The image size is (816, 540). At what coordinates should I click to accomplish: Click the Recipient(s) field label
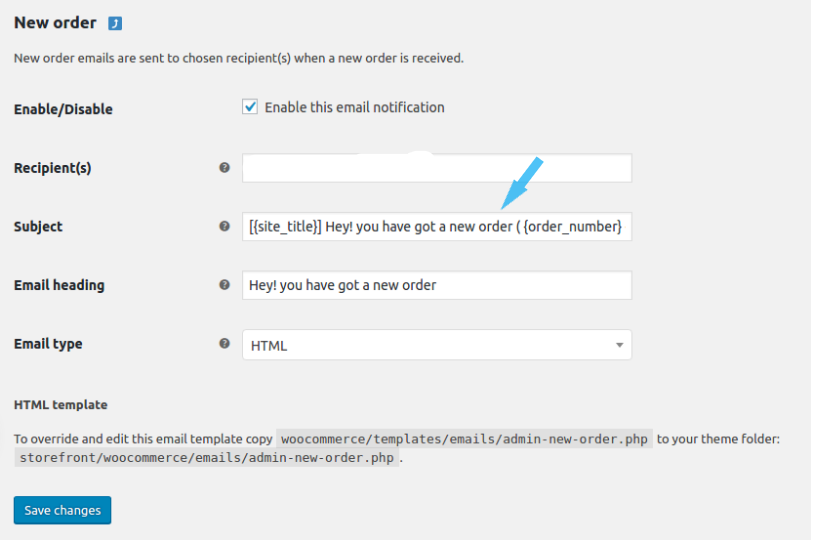point(52,168)
